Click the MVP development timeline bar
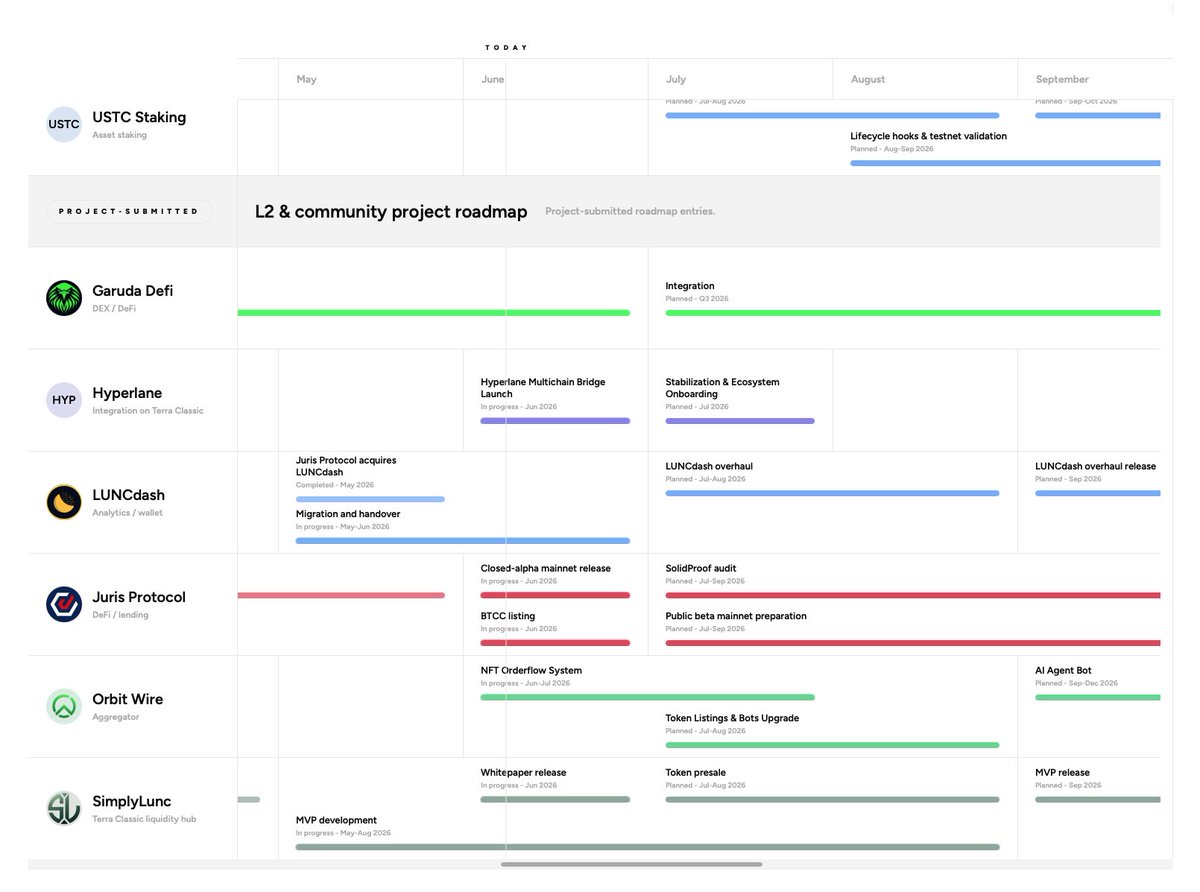This screenshot has width=1200, height=892. click(x=647, y=847)
